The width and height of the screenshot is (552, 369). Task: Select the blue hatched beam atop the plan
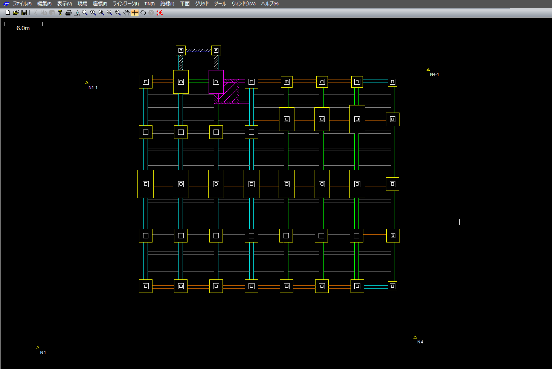point(198,51)
